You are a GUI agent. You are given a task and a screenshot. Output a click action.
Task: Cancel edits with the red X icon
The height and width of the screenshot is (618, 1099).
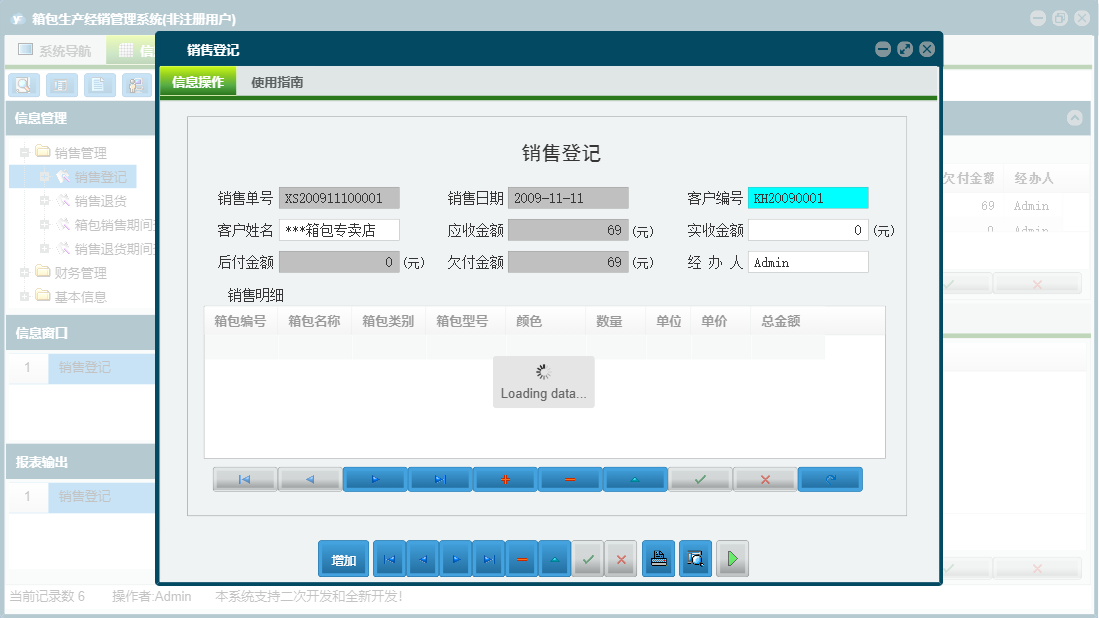click(765, 479)
